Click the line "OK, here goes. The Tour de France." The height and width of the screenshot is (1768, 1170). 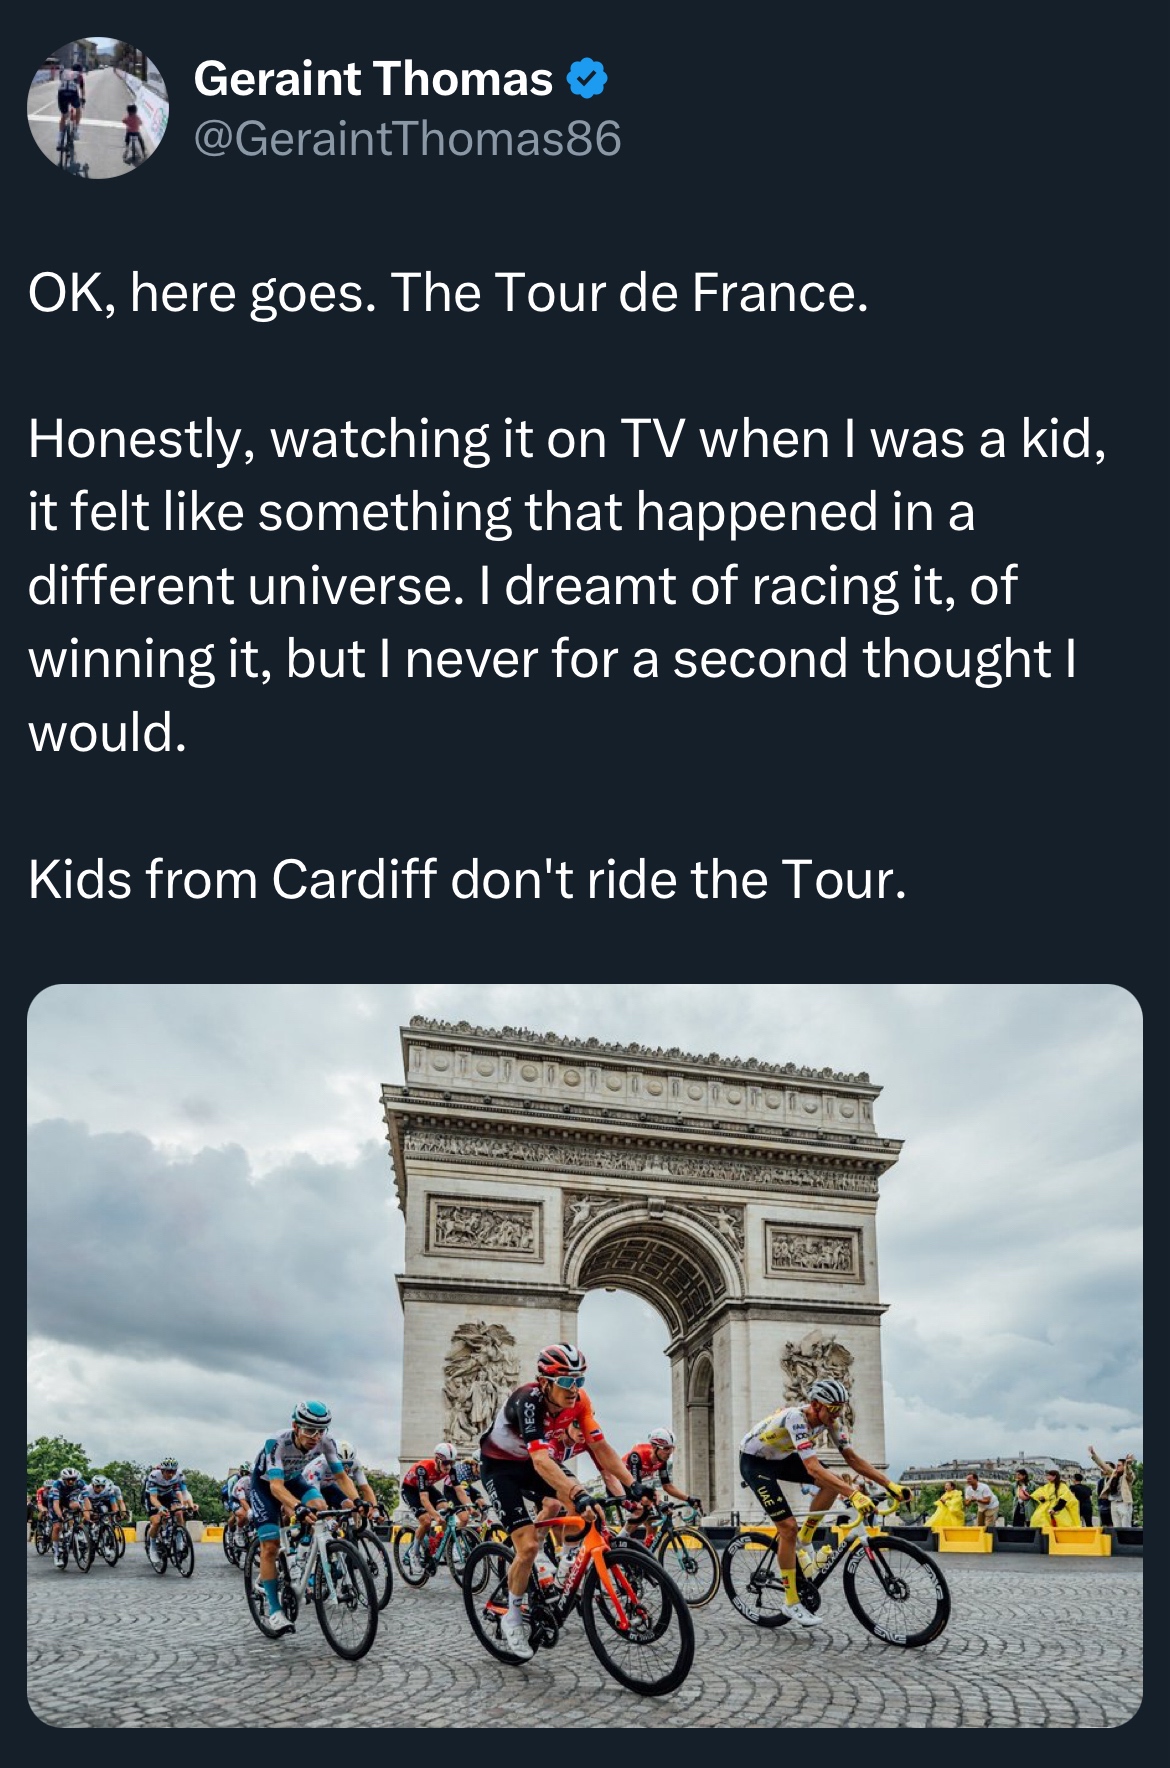click(448, 293)
